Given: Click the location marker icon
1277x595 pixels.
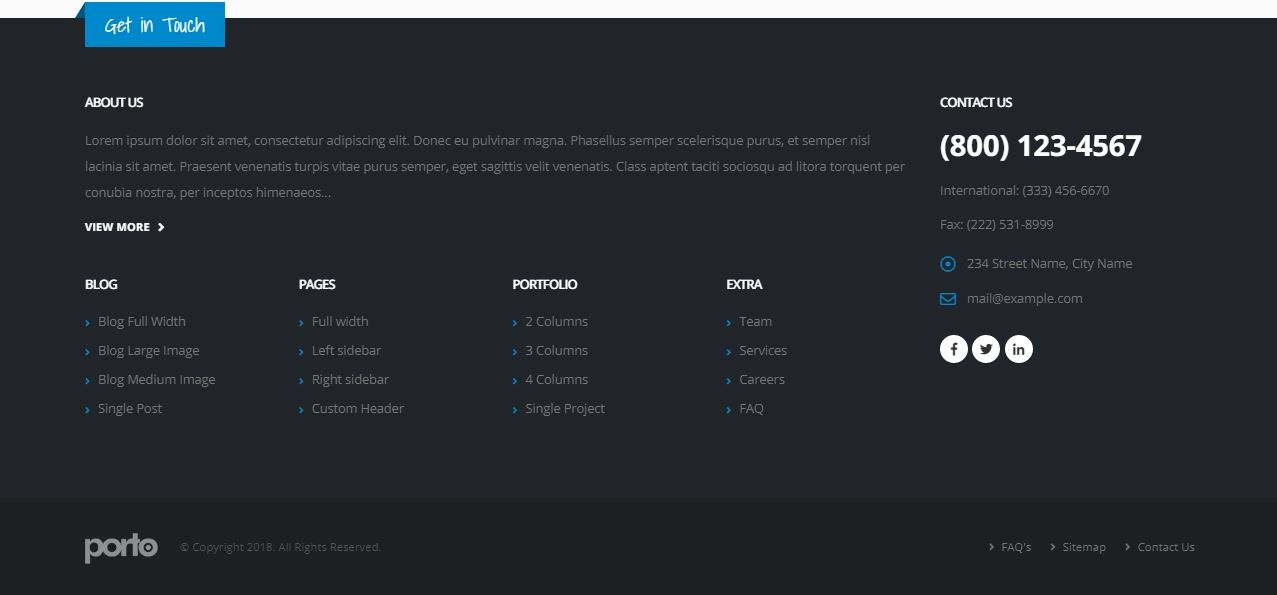Looking at the screenshot, I should [x=948, y=264].
